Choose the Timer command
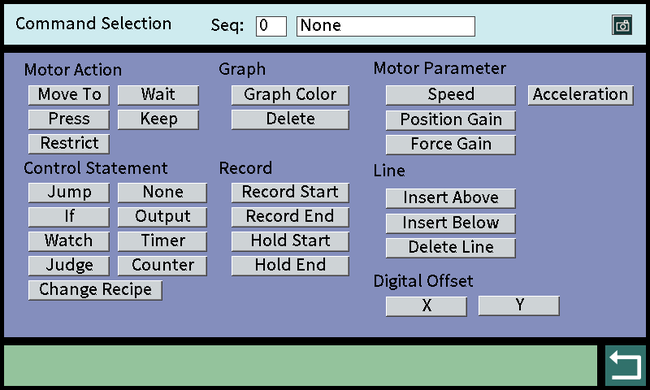 [x=162, y=241]
